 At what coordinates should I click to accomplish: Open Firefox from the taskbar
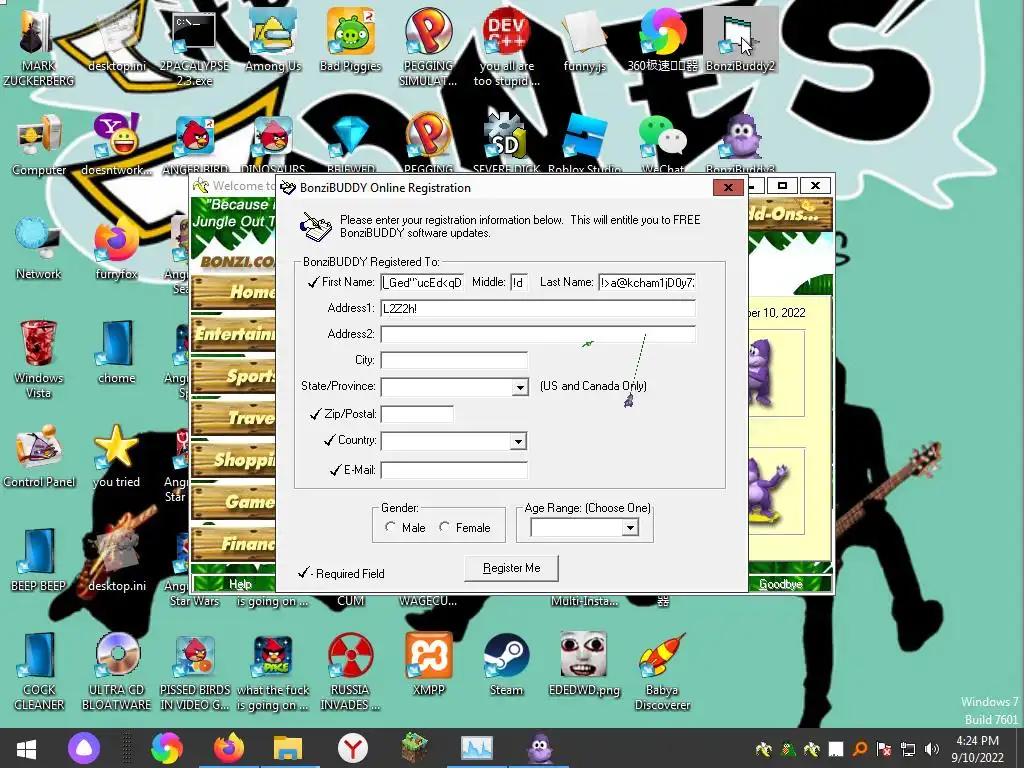(x=229, y=748)
